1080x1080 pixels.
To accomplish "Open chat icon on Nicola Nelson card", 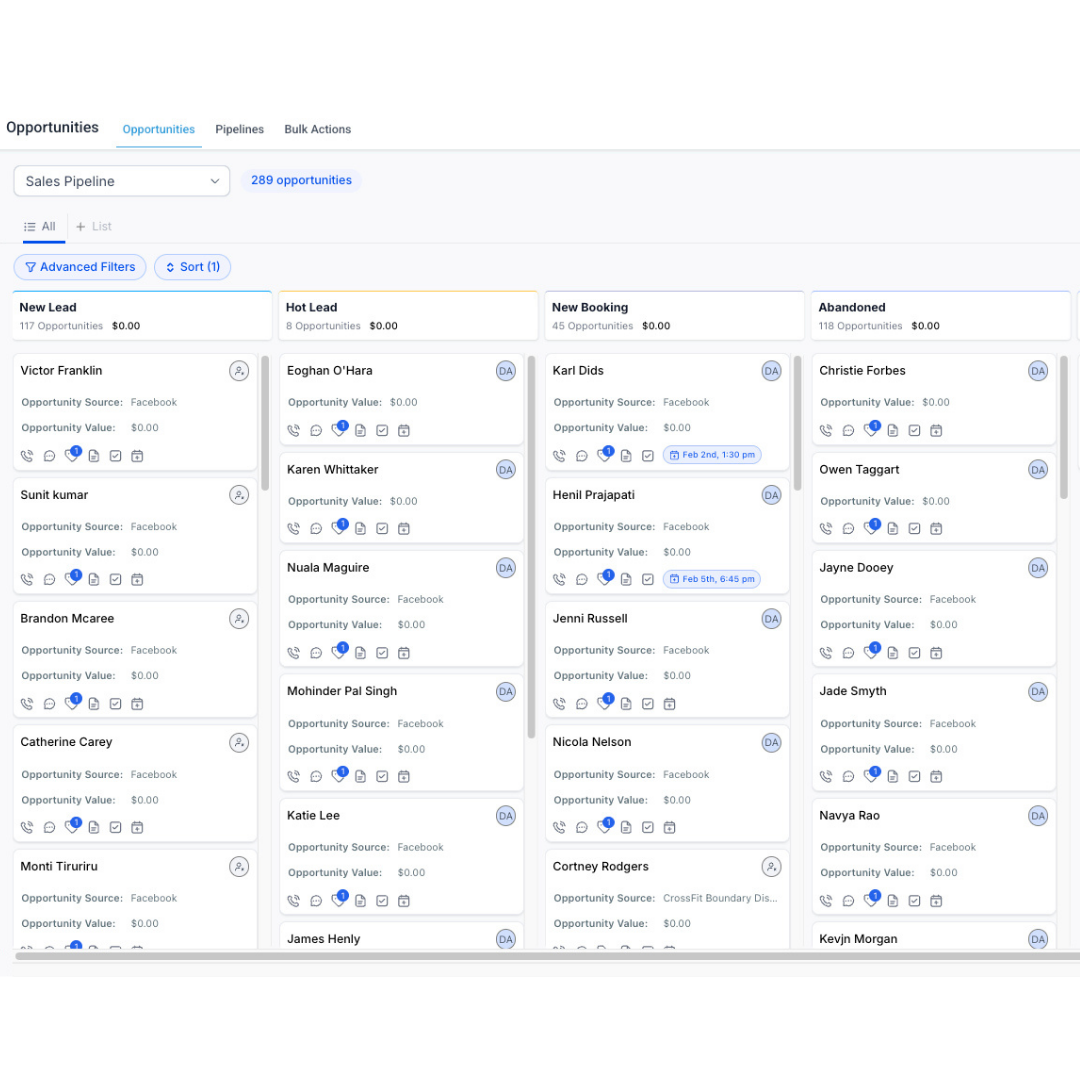I will (581, 827).
